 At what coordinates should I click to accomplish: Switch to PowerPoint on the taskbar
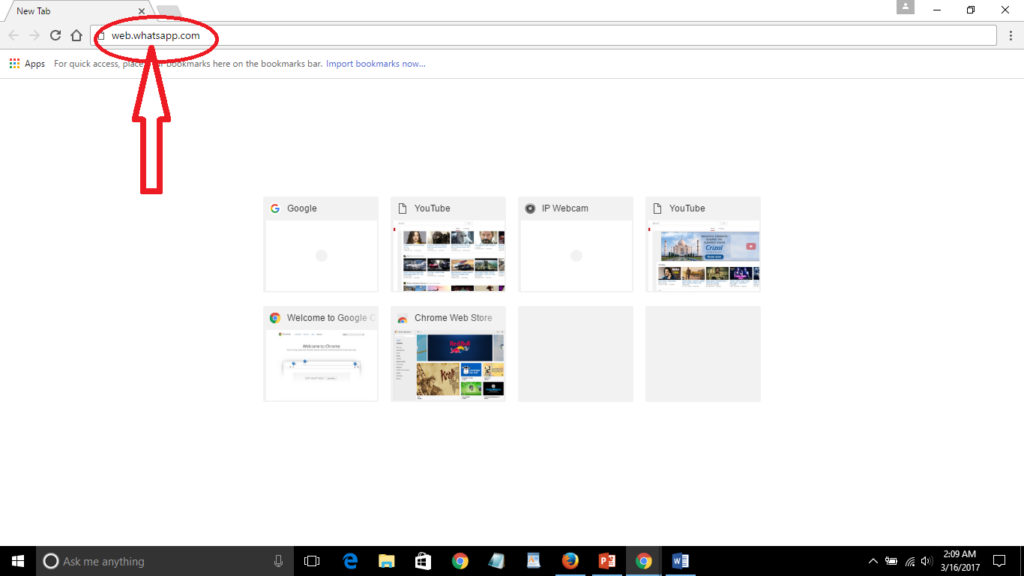point(607,561)
